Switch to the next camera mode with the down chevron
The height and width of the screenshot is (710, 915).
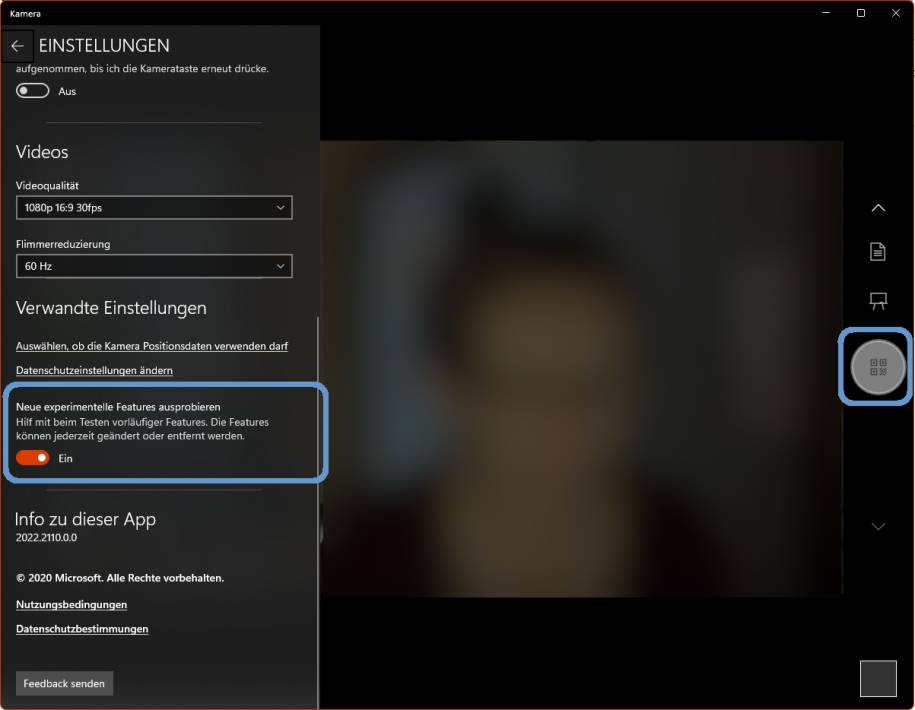point(878,526)
